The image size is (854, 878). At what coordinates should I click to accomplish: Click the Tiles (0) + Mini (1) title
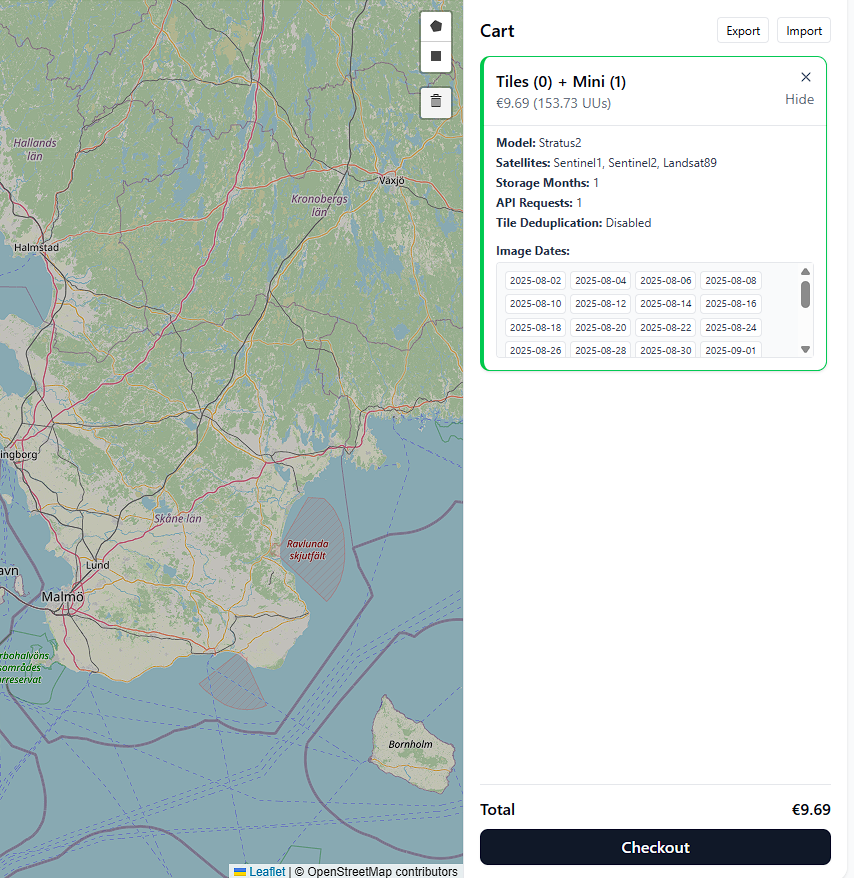pyautogui.click(x=561, y=82)
